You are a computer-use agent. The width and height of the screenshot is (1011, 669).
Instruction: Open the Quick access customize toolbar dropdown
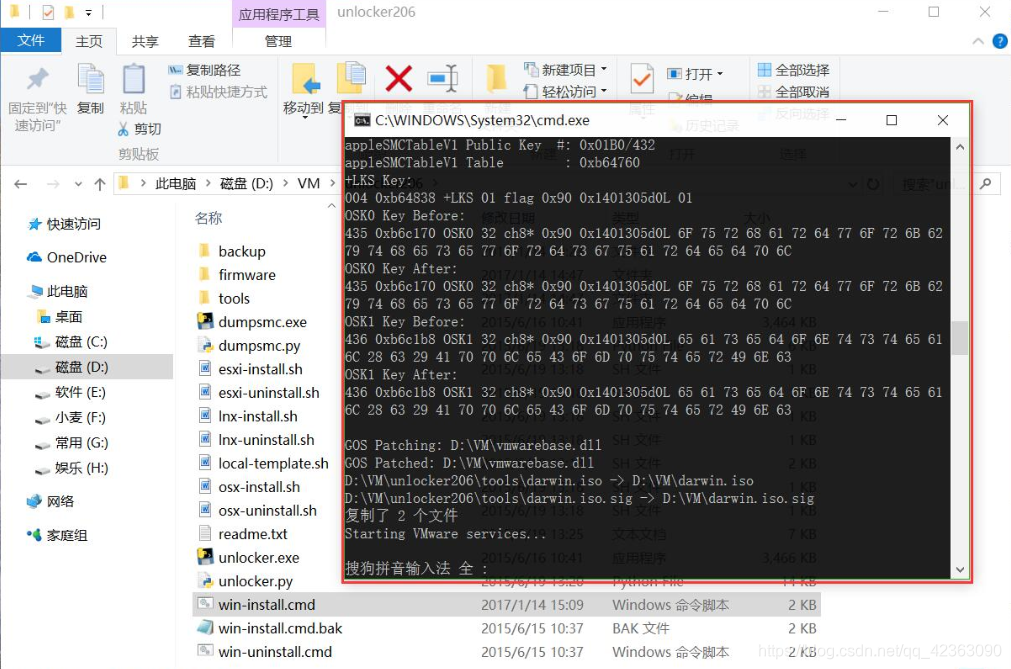pos(88,12)
